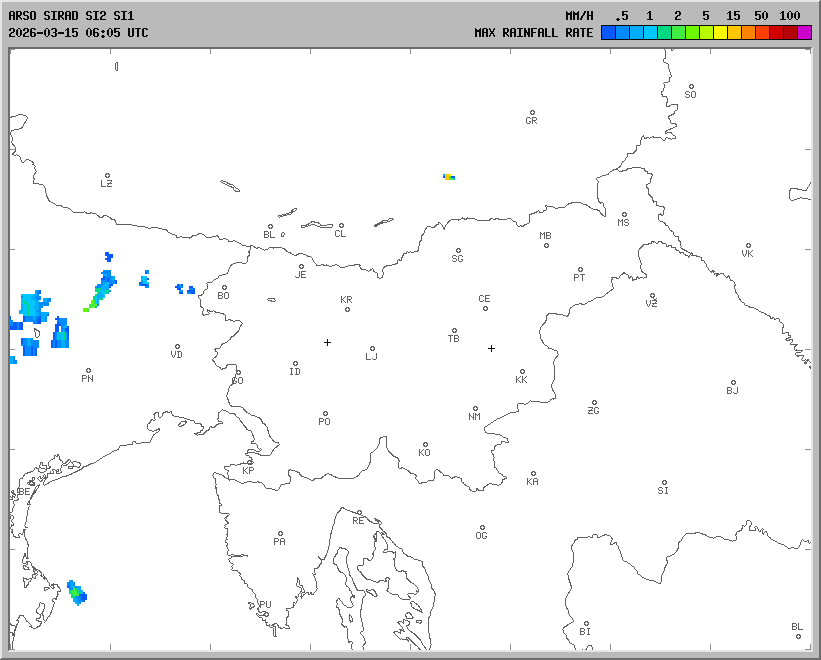Select the GR station marker up north
This screenshot has height=660, width=821.
click(x=532, y=113)
